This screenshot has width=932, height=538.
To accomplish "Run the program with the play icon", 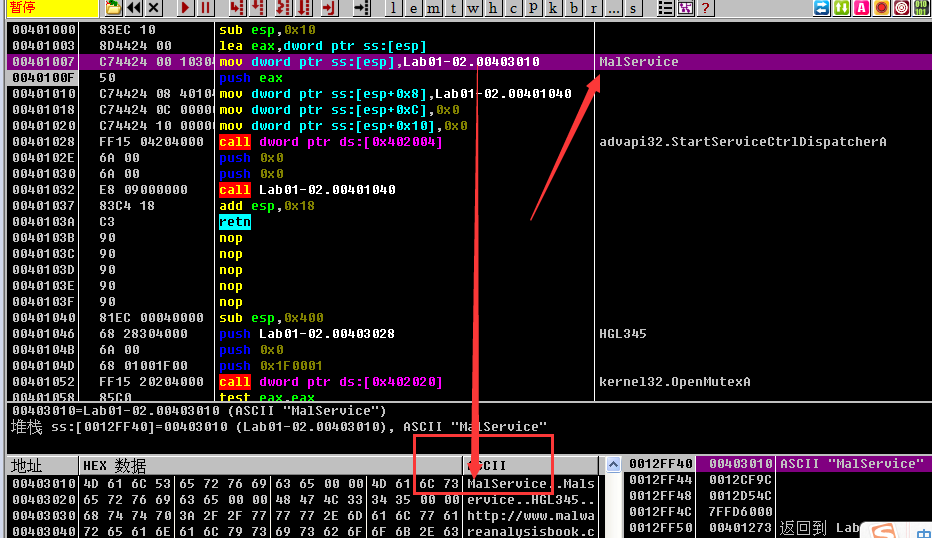I will 185,8.
